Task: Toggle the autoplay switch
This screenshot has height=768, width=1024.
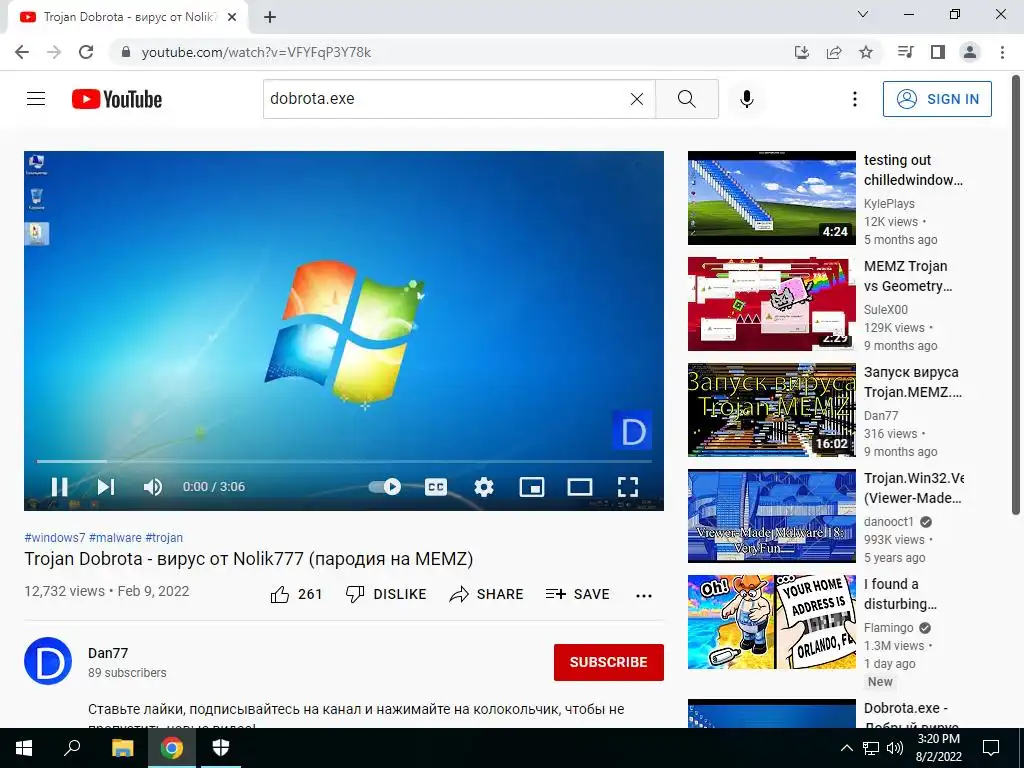Action: pos(385,487)
